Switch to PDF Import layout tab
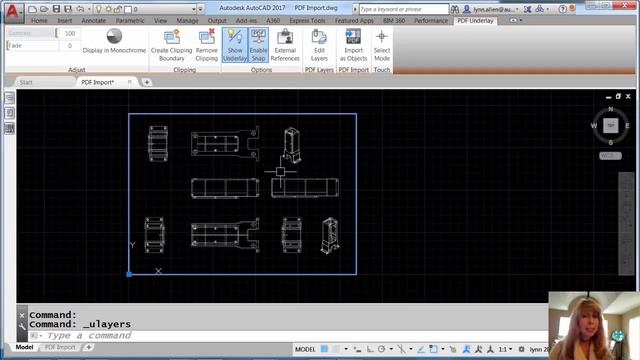The image size is (640, 360). pyautogui.click(x=60, y=347)
